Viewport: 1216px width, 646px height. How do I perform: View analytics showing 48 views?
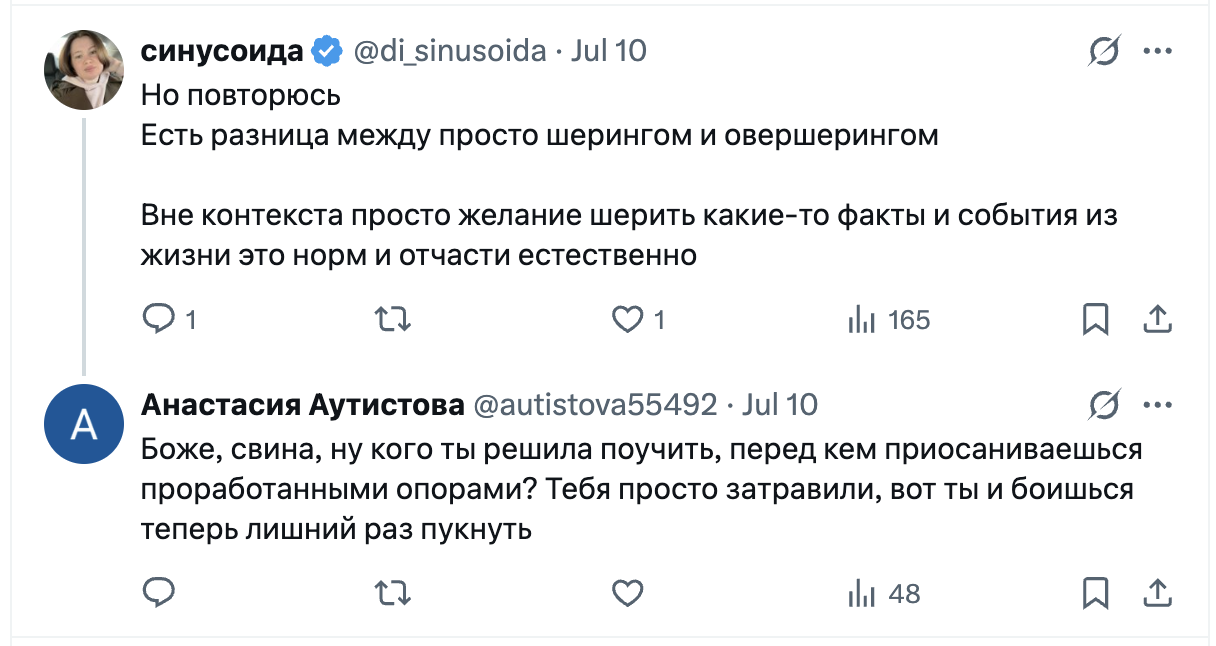884,593
